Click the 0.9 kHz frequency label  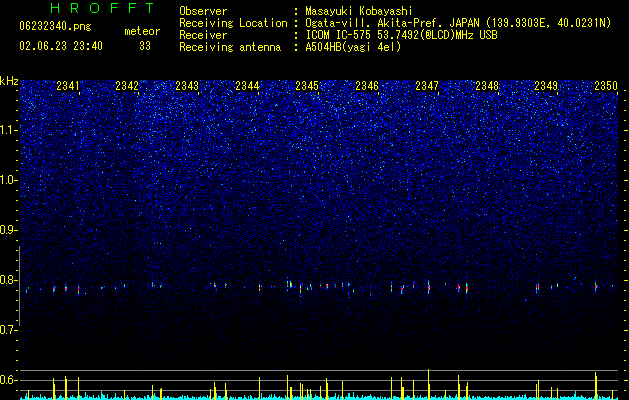[x=8, y=230]
